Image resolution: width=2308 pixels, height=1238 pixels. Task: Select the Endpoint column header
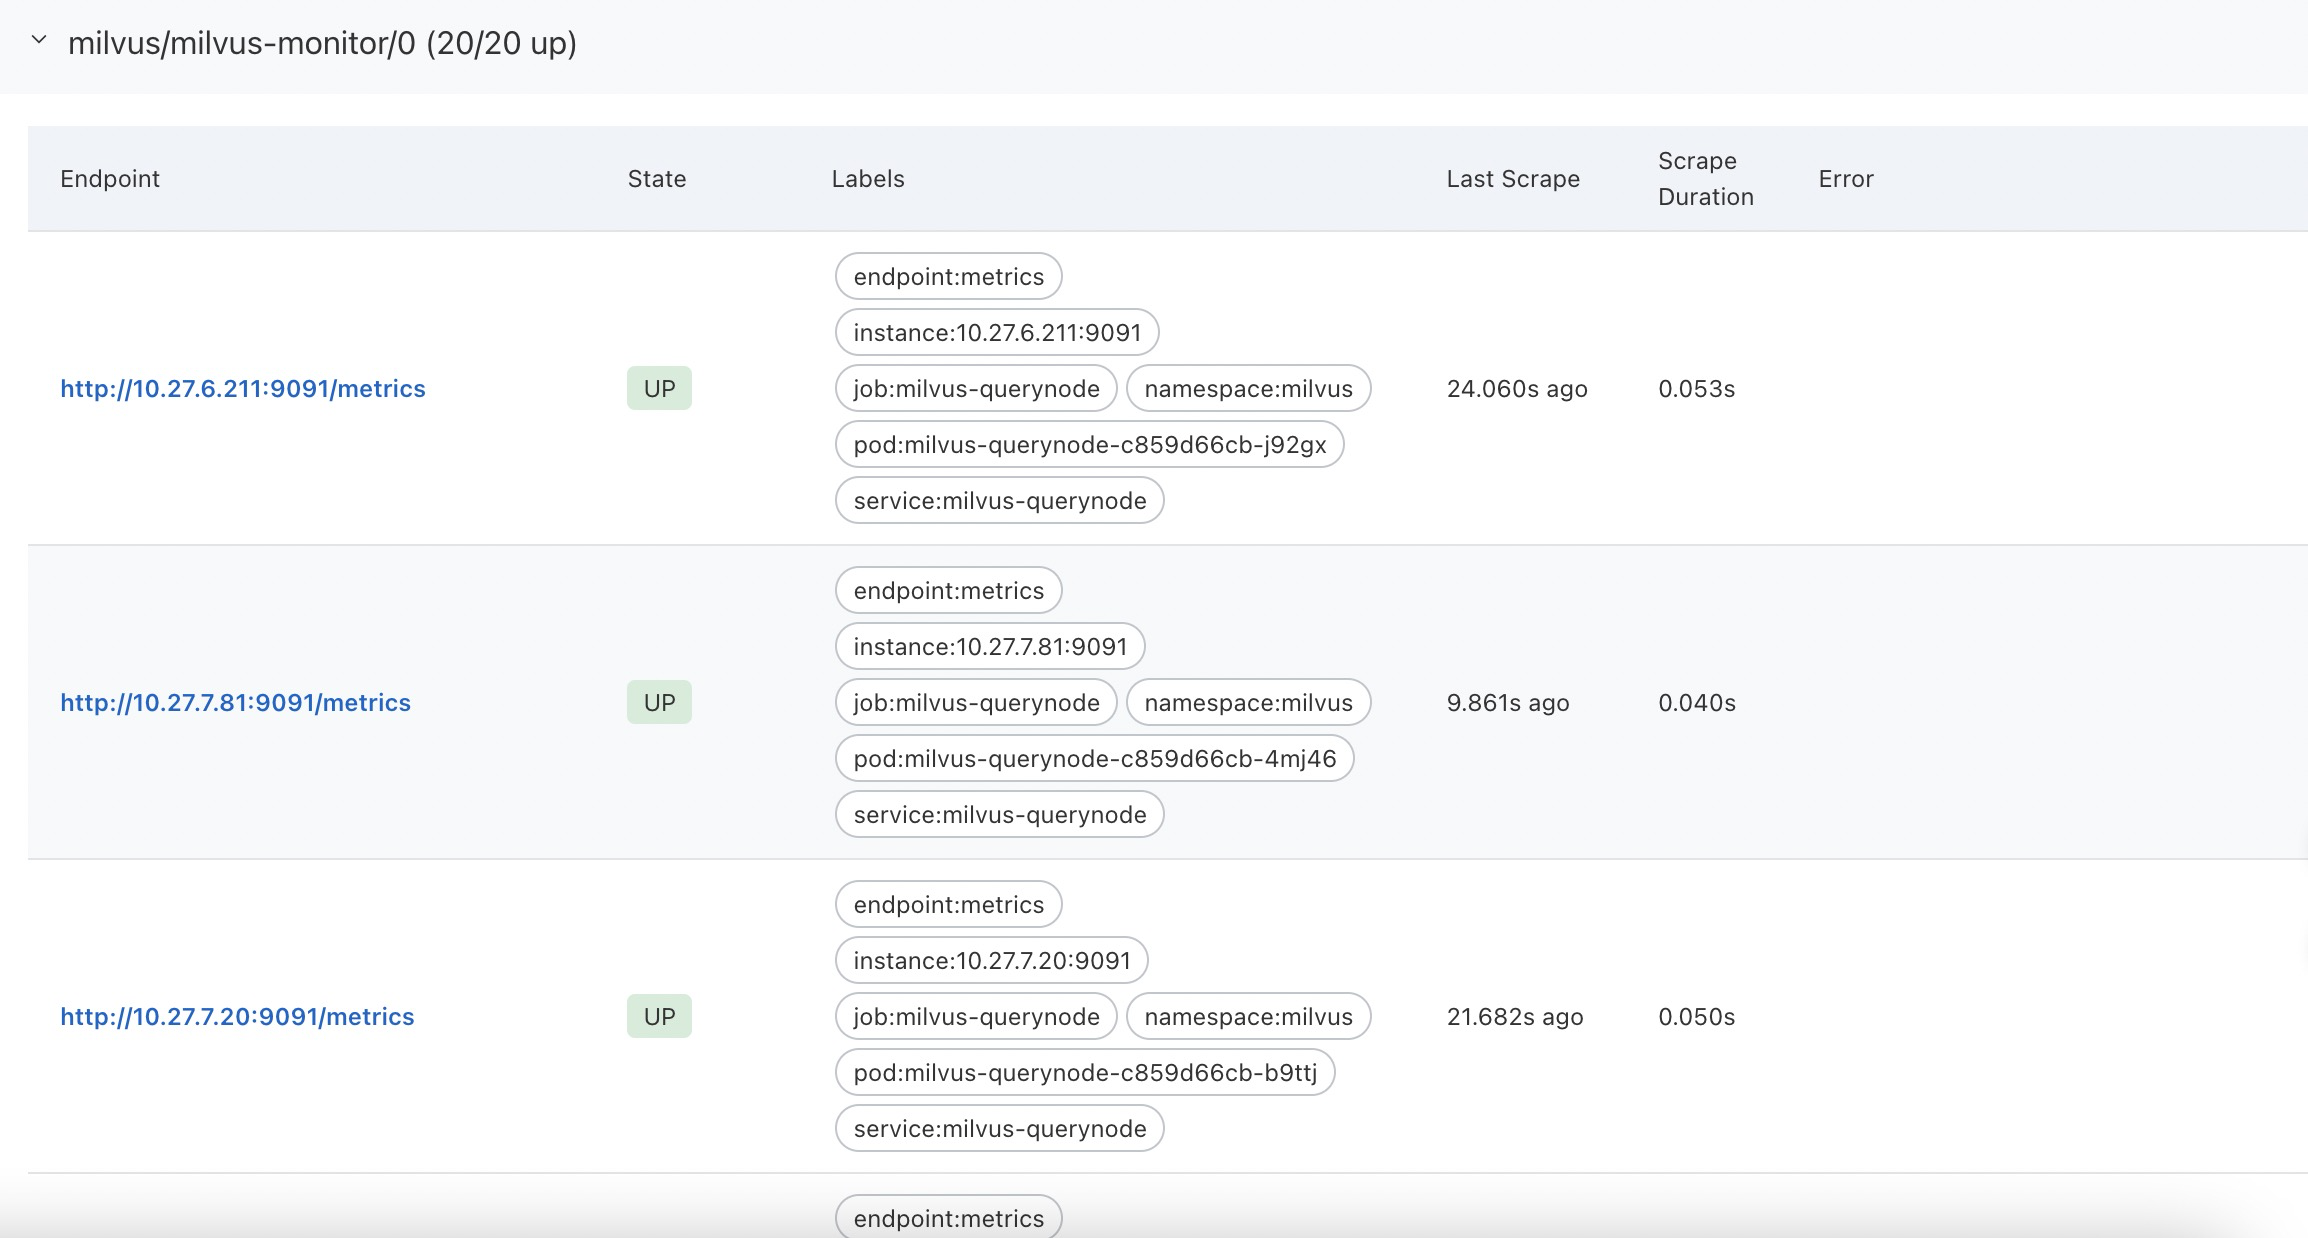pos(110,179)
